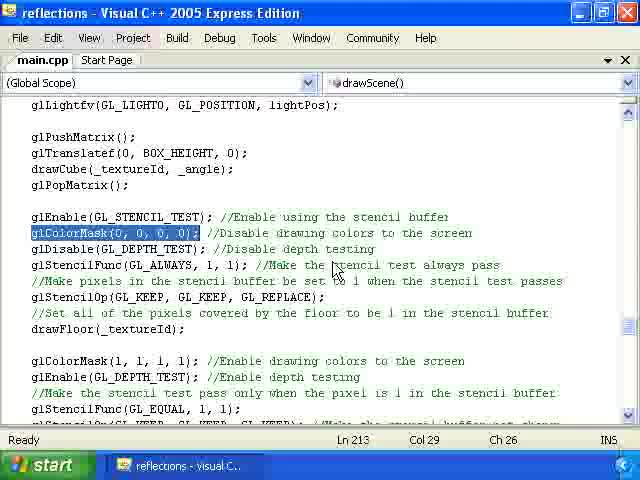Open the Window menu
The image size is (640, 480).
pyautogui.click(x=311, y=38)
